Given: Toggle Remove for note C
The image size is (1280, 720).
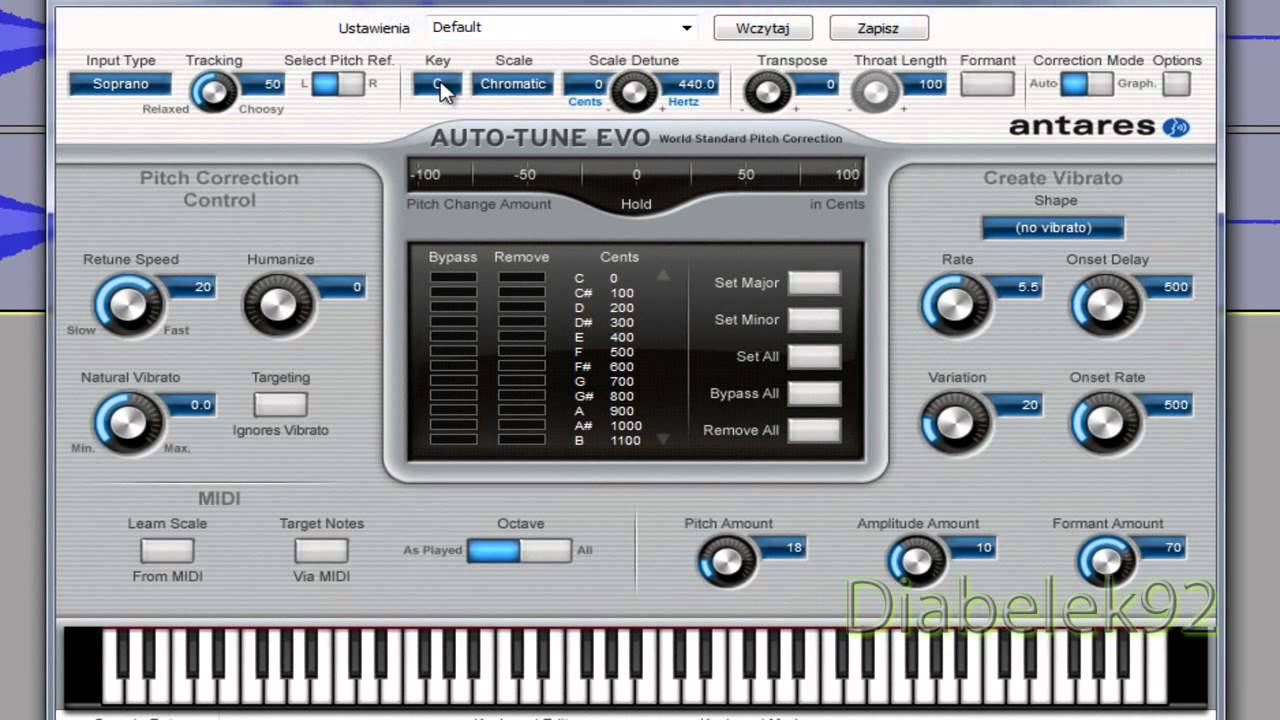Looking at the screenshot, I should click(x=521, y=278).
